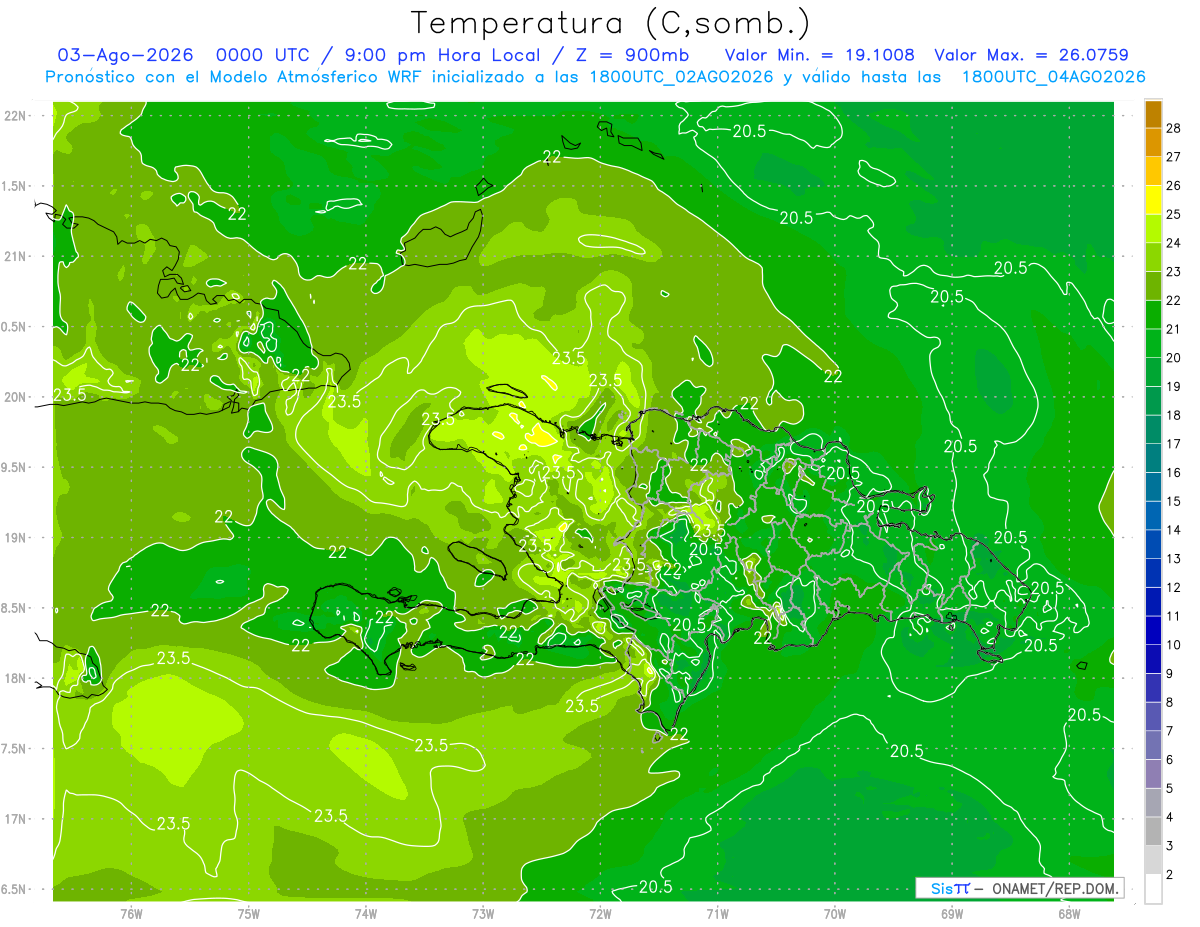Click the title "Temperatura (C,somb.)"

(x=610, y=23)
